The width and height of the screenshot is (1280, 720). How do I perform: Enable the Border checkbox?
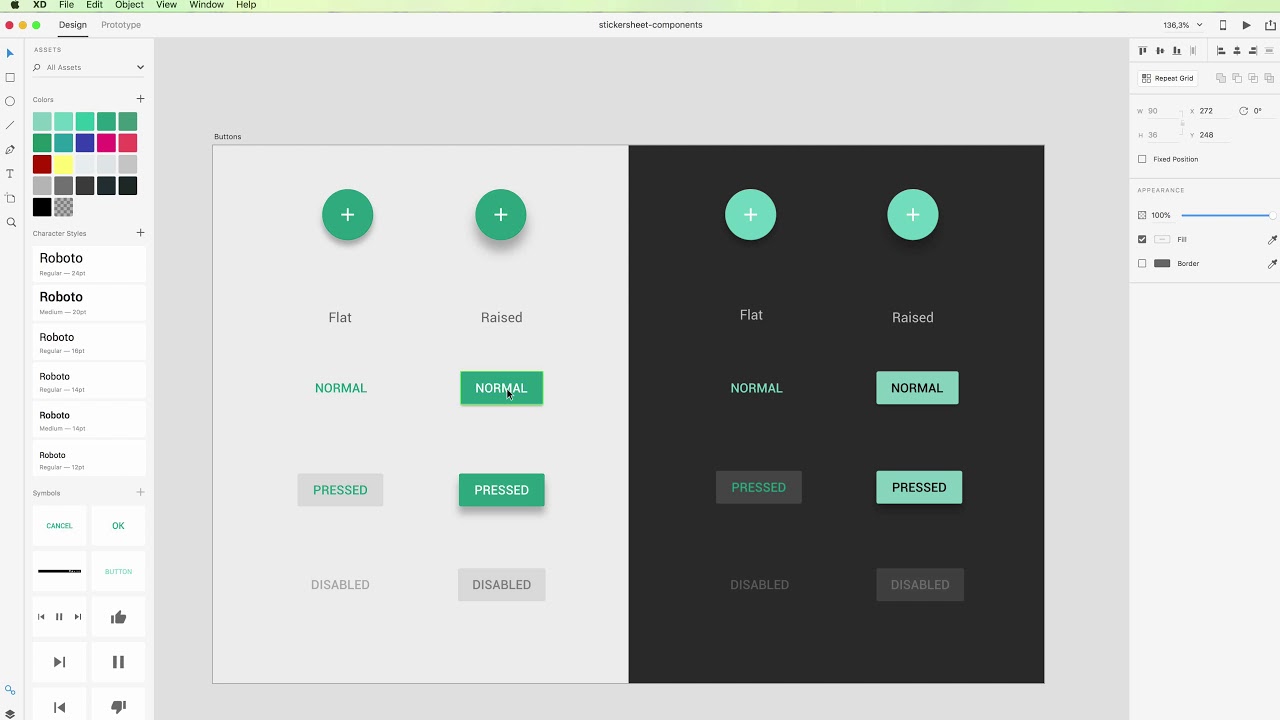click(1142, 263)
